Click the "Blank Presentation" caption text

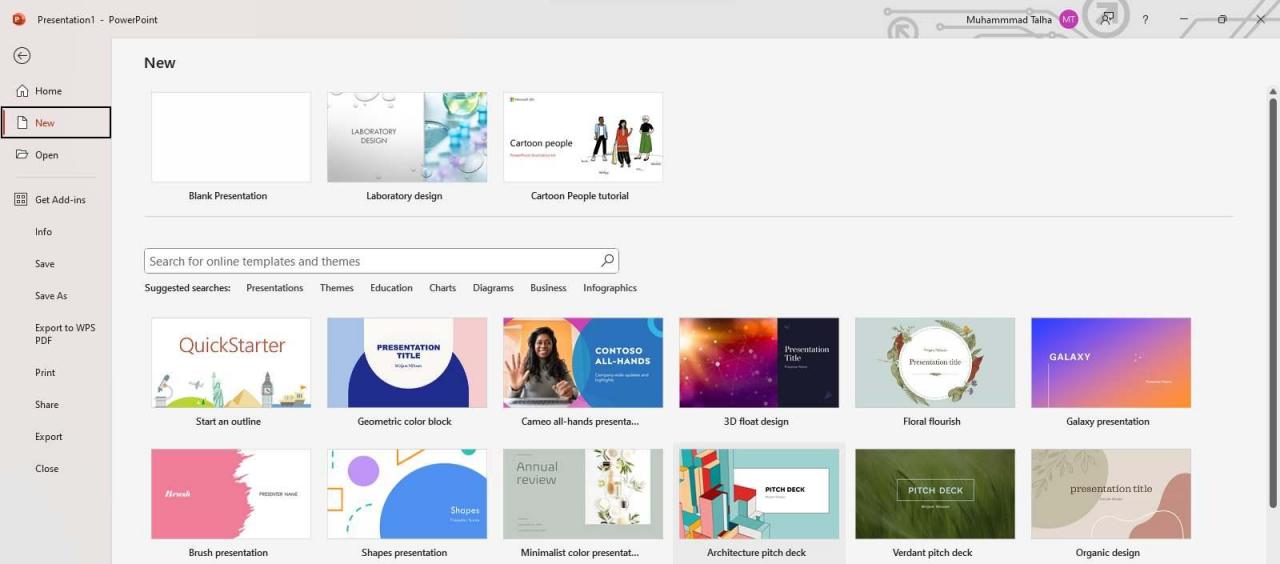click(228, 196)
